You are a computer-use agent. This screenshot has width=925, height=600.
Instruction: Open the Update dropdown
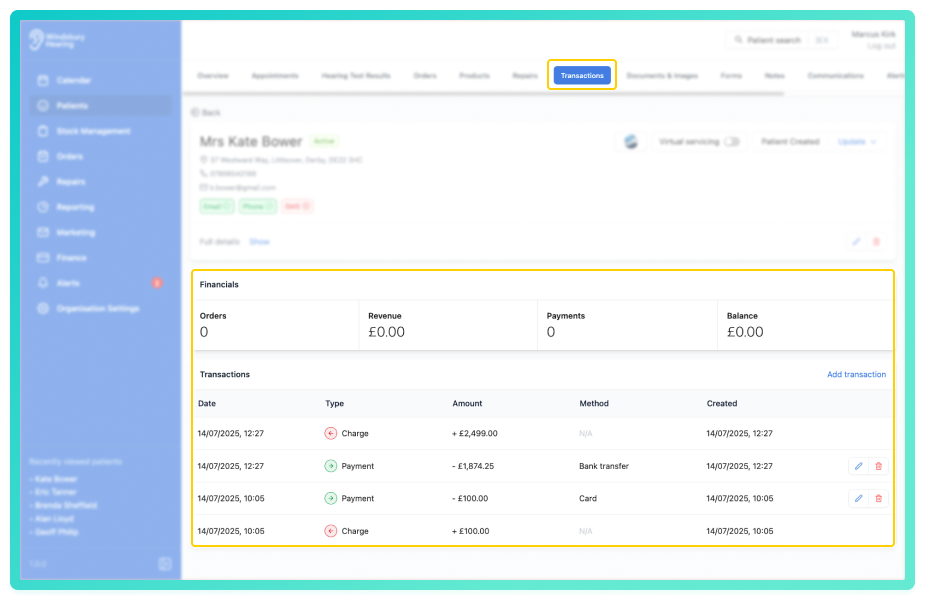point(857,142)
